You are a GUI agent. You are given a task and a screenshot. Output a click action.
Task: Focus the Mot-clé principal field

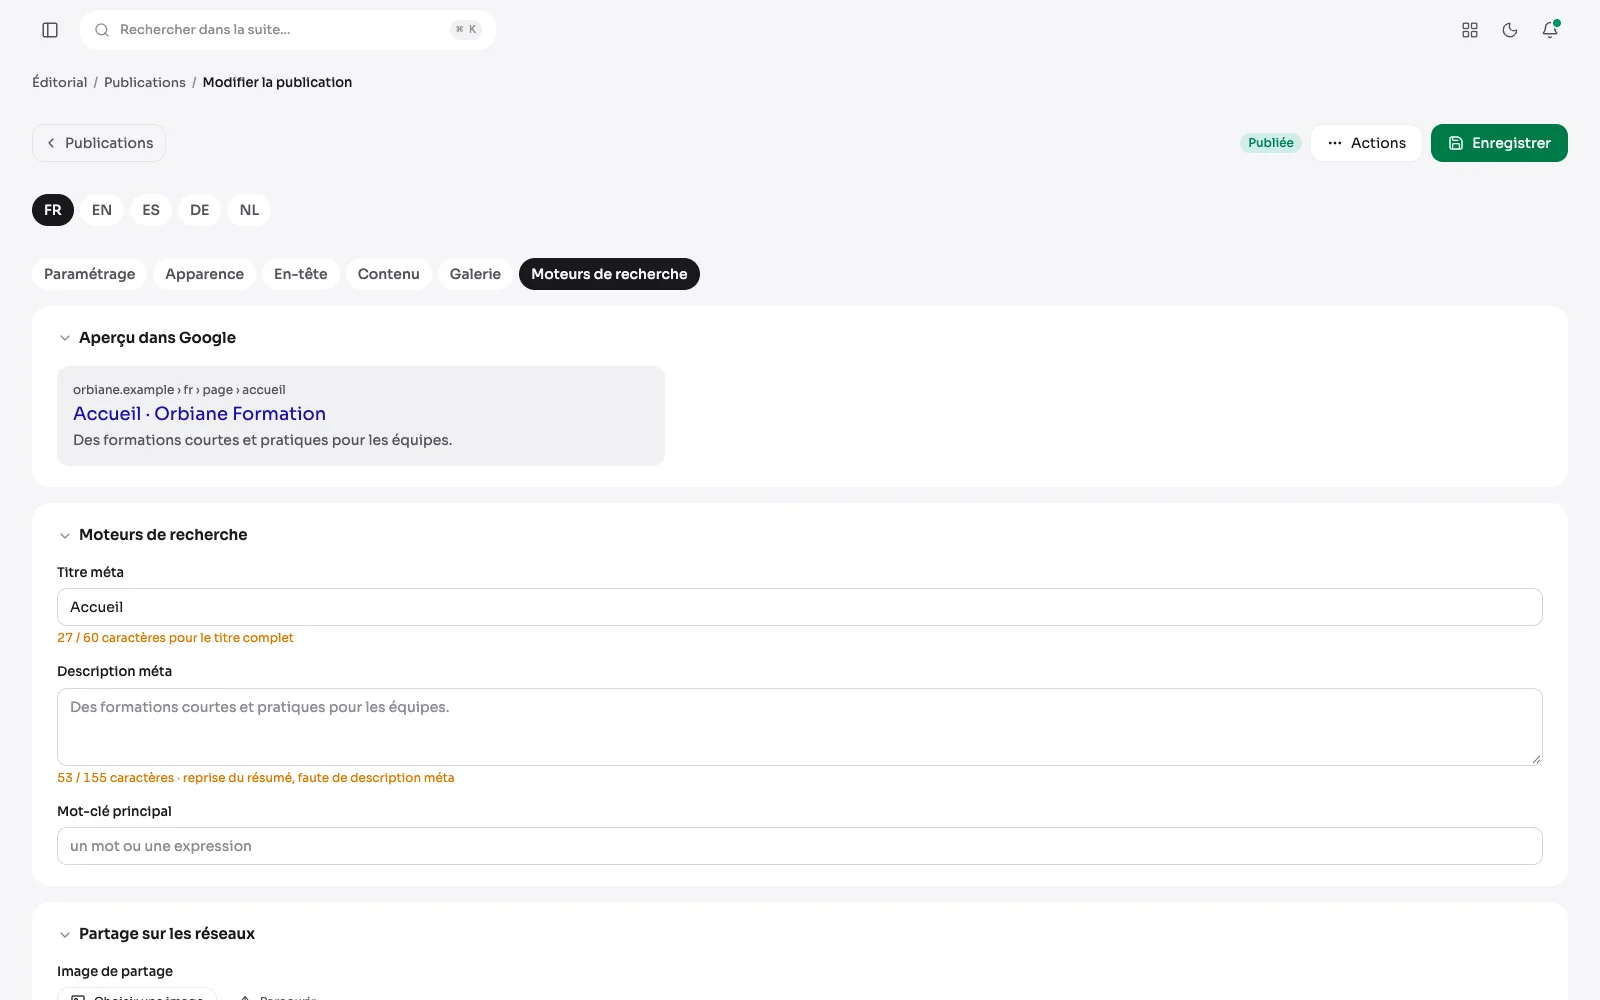tap(800, 846)
